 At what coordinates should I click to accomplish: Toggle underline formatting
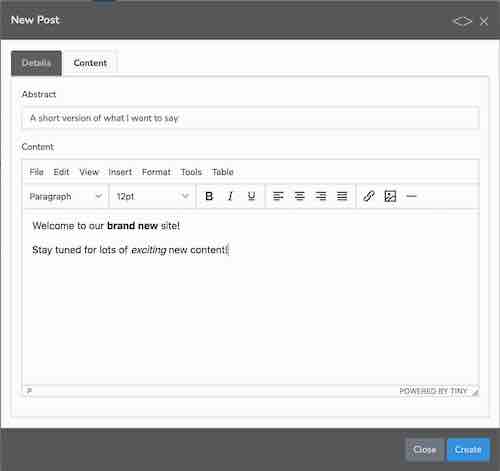tap(251, 196)
